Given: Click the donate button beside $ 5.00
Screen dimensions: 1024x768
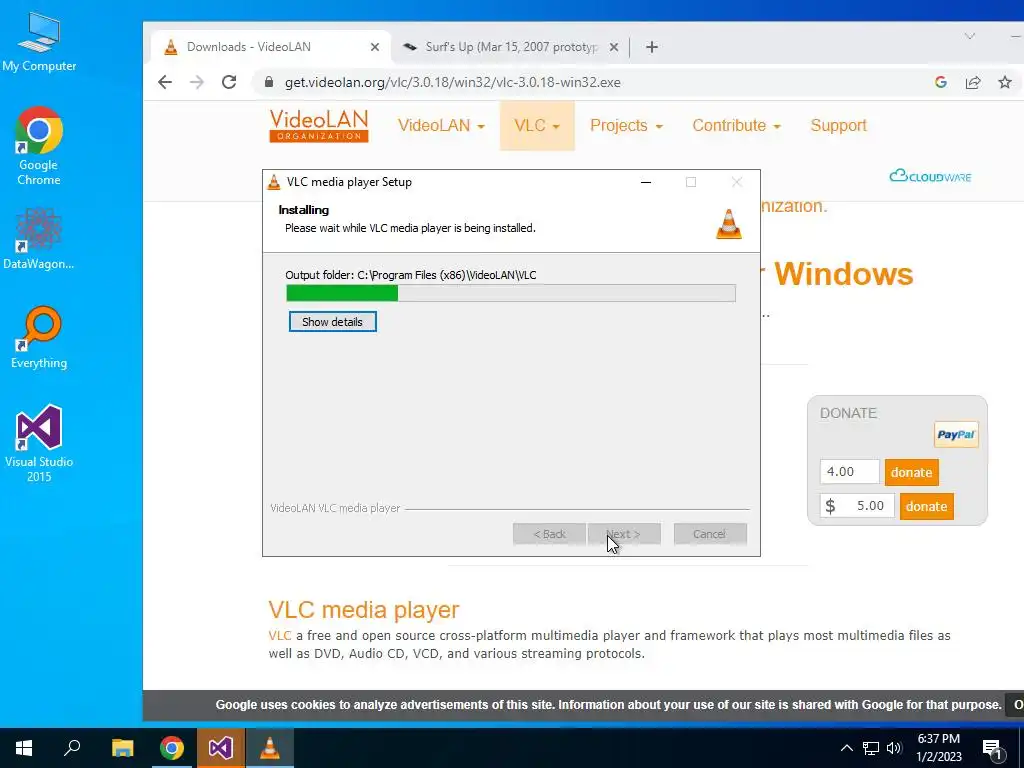Looking at the screenshot, I should [926, 506].
